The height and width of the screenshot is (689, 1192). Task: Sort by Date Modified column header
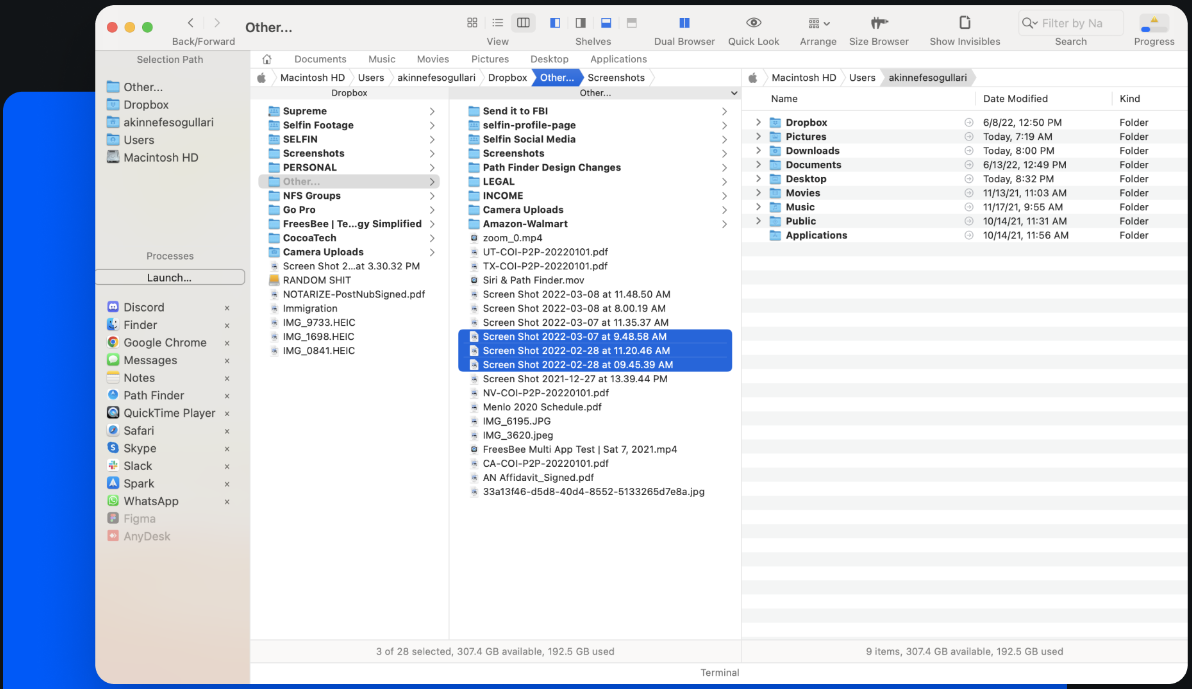[1015, 99]
